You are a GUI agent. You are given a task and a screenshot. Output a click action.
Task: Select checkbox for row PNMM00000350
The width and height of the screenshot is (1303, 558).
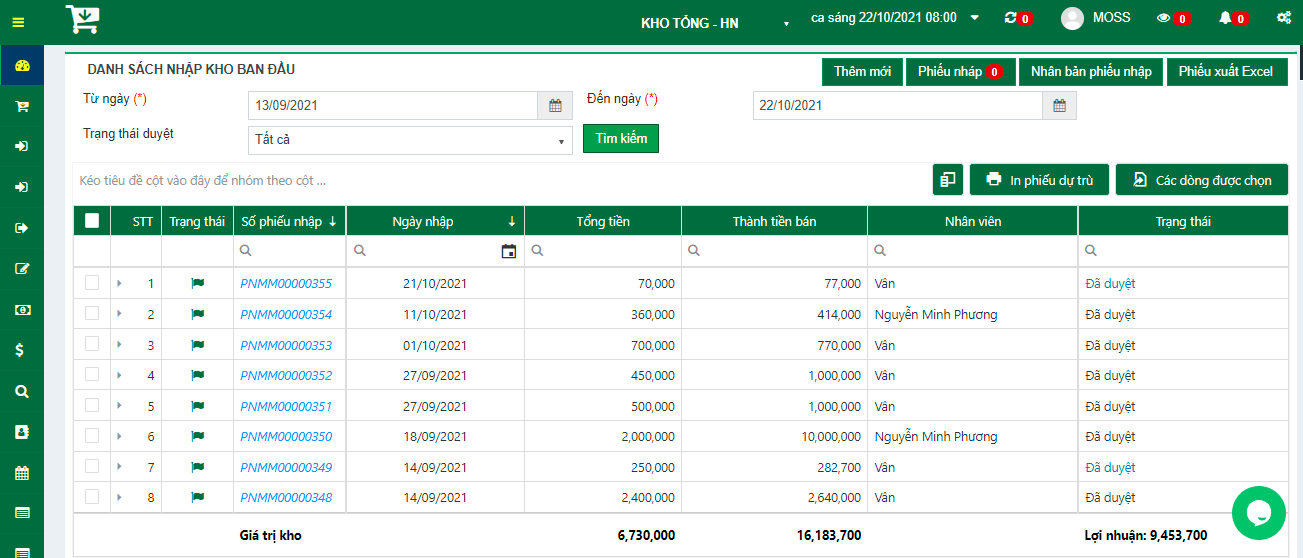(x=92, y=436)
